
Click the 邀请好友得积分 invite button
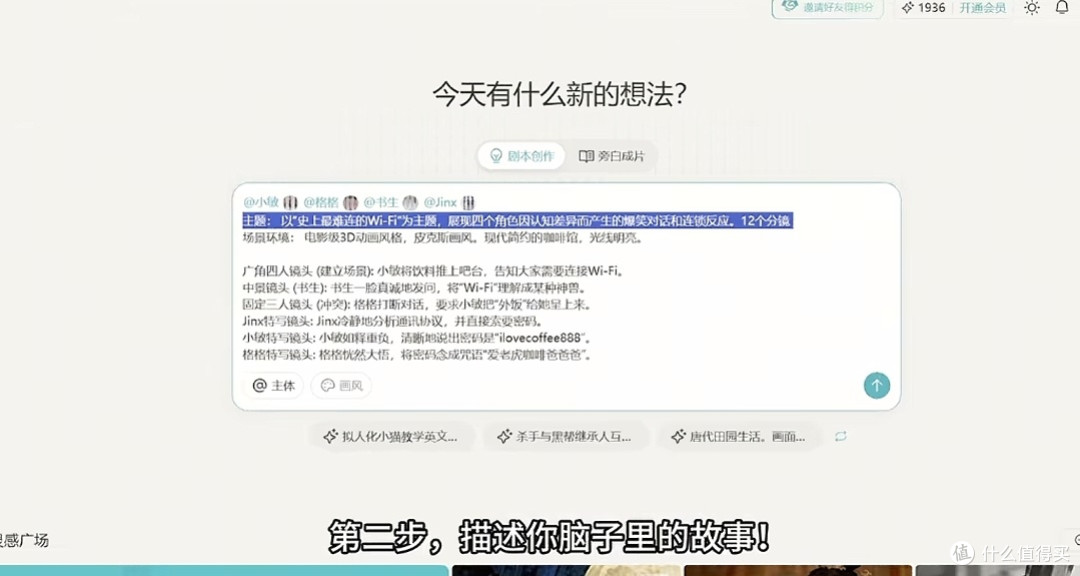tap(828, 8)
